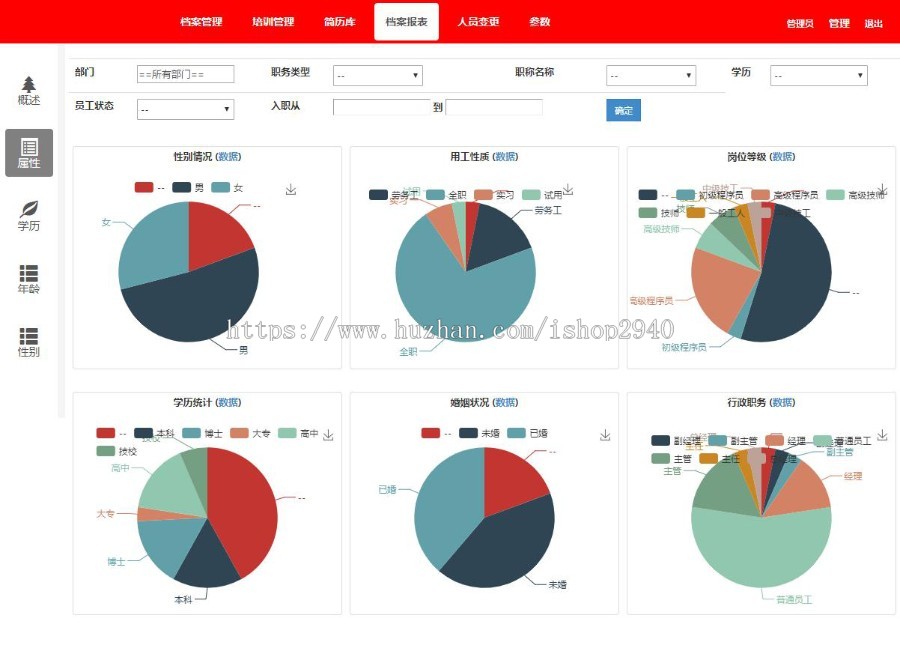Select the 属性 sidebar icon
Screen dimensions: 900x654
tap(29, 153)
